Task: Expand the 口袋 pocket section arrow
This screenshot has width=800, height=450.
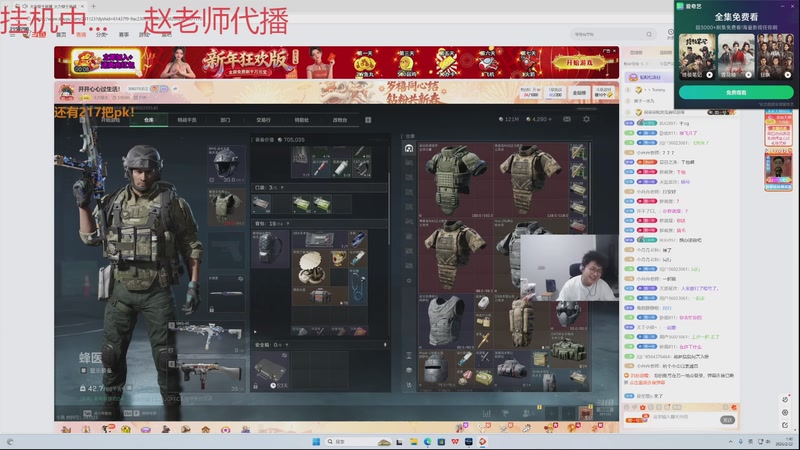Action: (282, 188)
